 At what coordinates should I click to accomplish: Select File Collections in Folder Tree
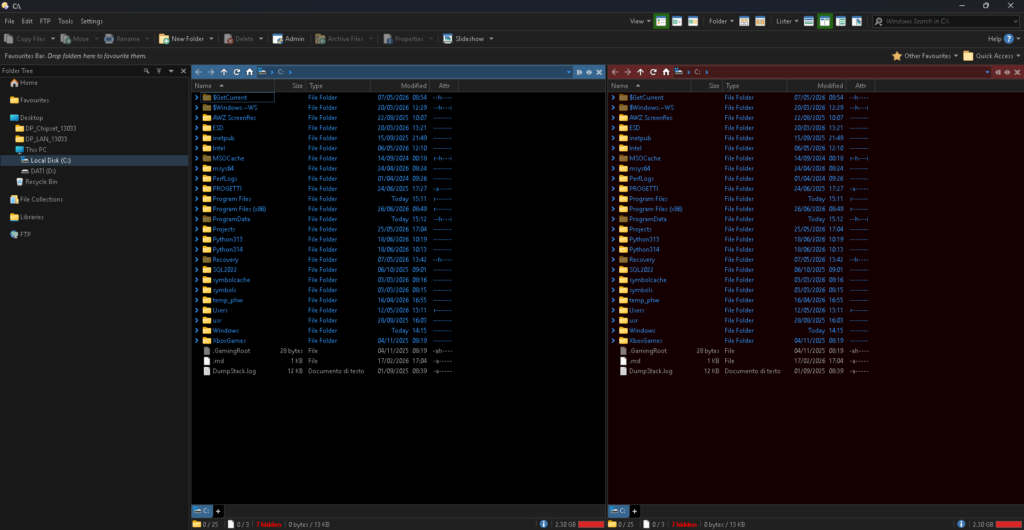pos(37,199)
